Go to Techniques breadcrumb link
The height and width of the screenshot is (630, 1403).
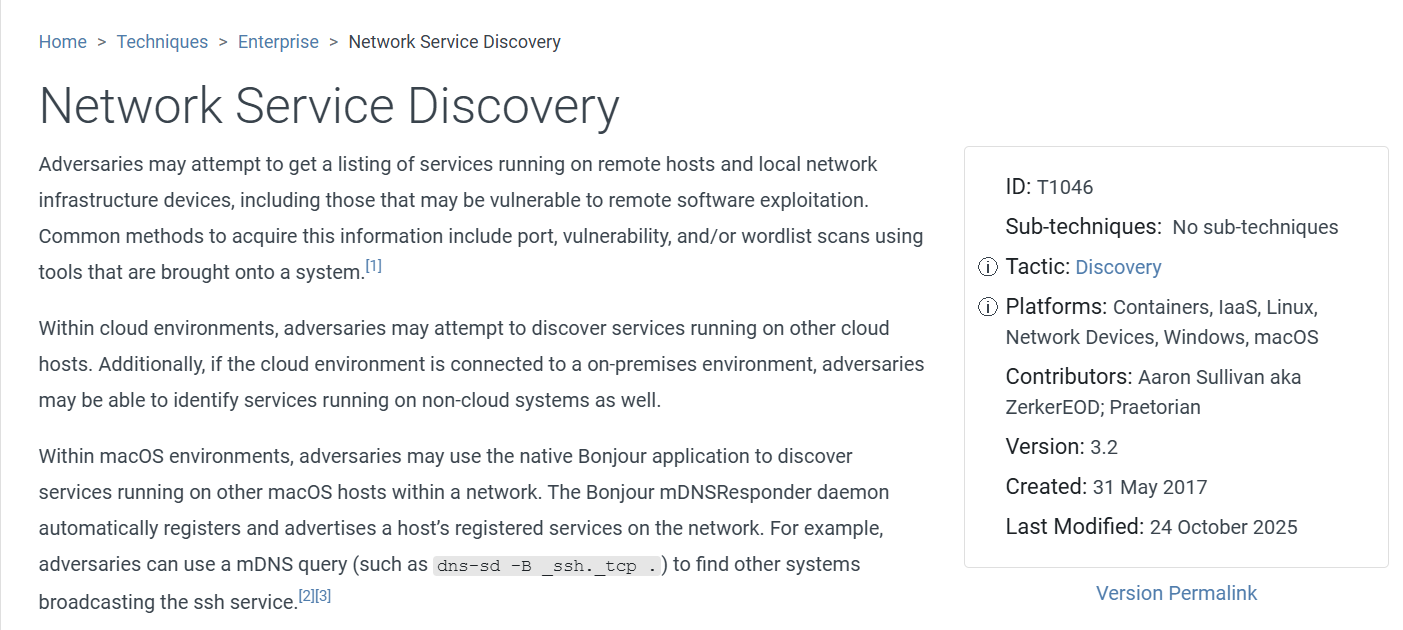(x=162, y=42)
